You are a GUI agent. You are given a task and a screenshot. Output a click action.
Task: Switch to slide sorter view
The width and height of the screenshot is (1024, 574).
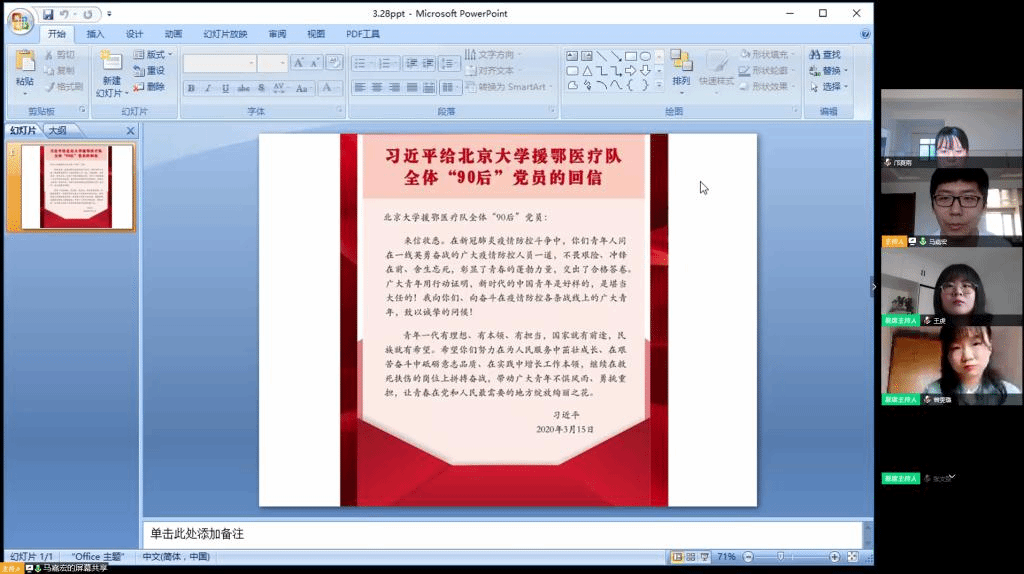tap(691, 557)
